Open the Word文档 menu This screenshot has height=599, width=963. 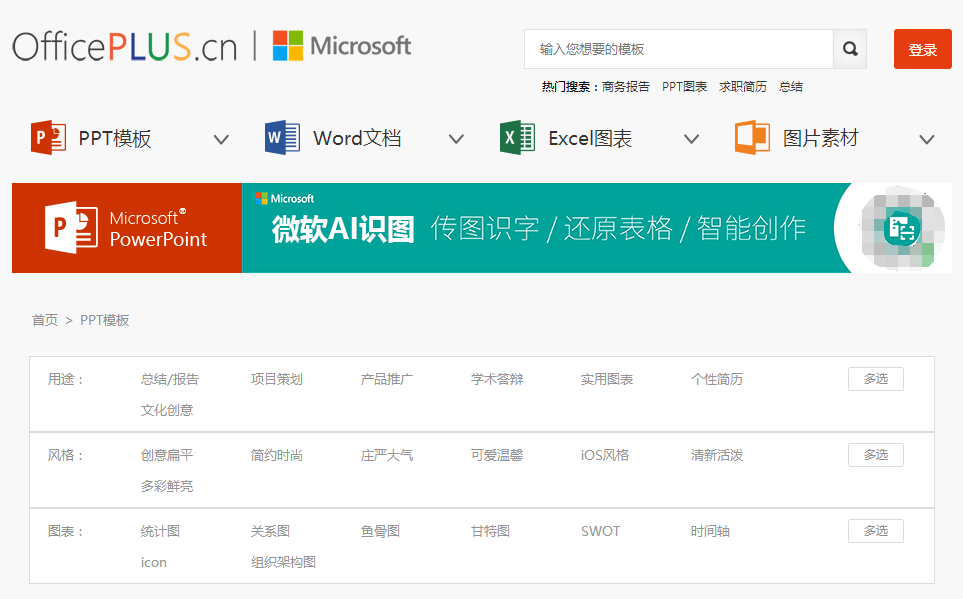click(357, 139)
